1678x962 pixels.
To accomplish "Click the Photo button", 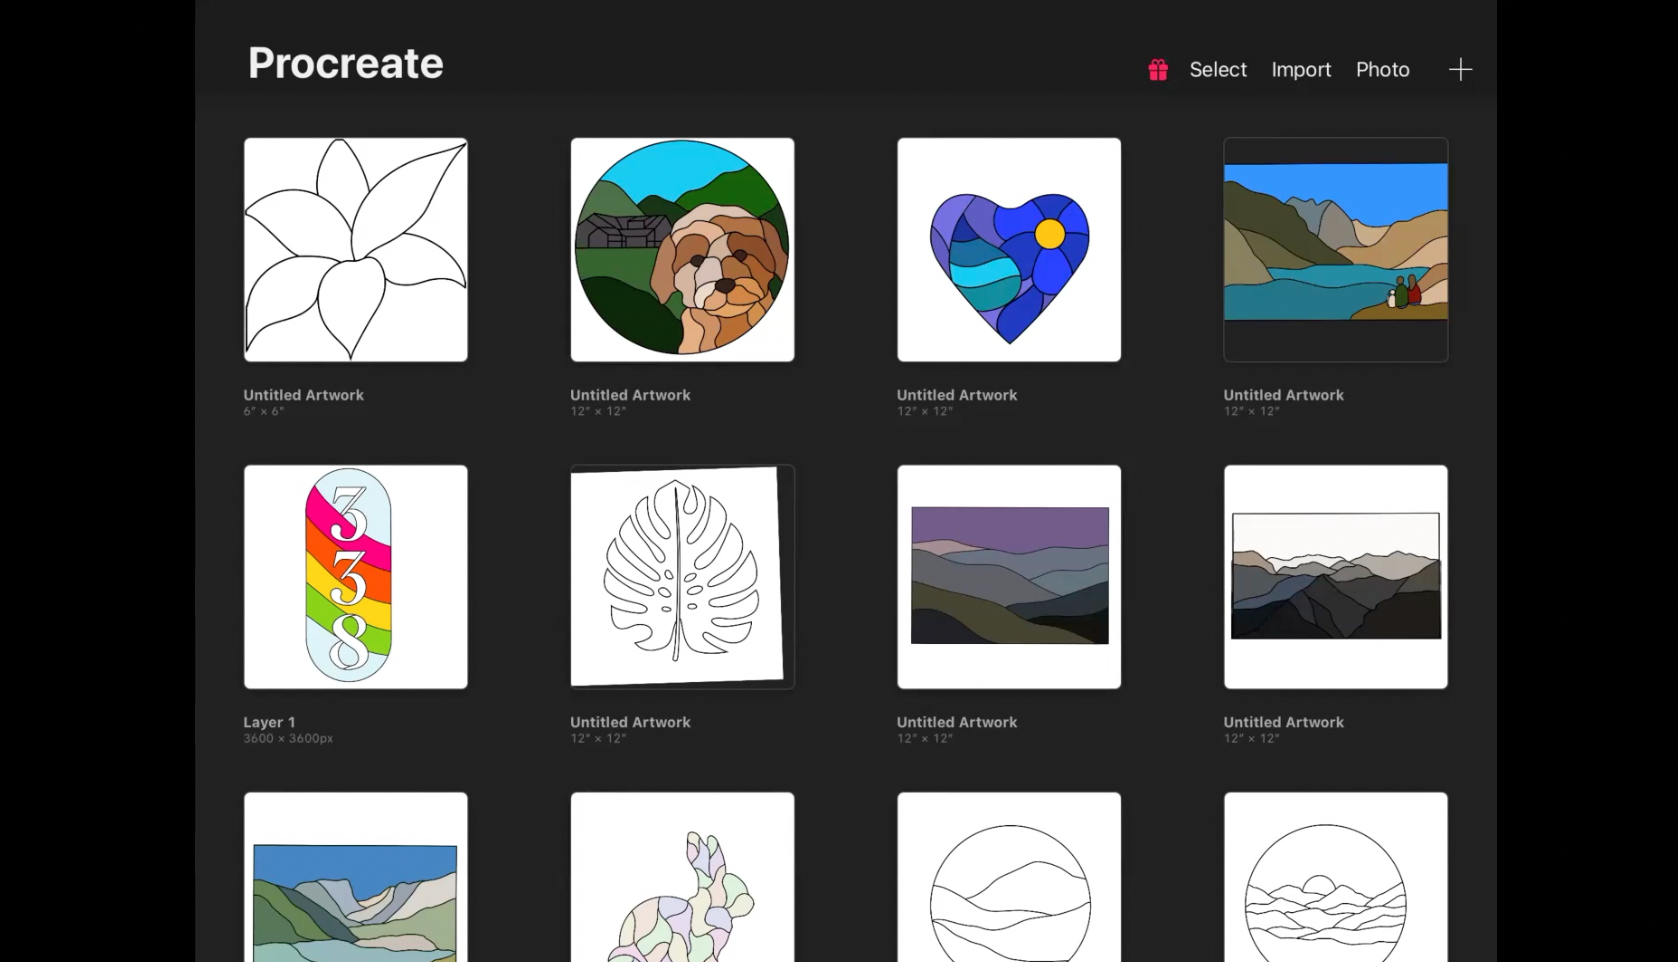I will 1382,70.
